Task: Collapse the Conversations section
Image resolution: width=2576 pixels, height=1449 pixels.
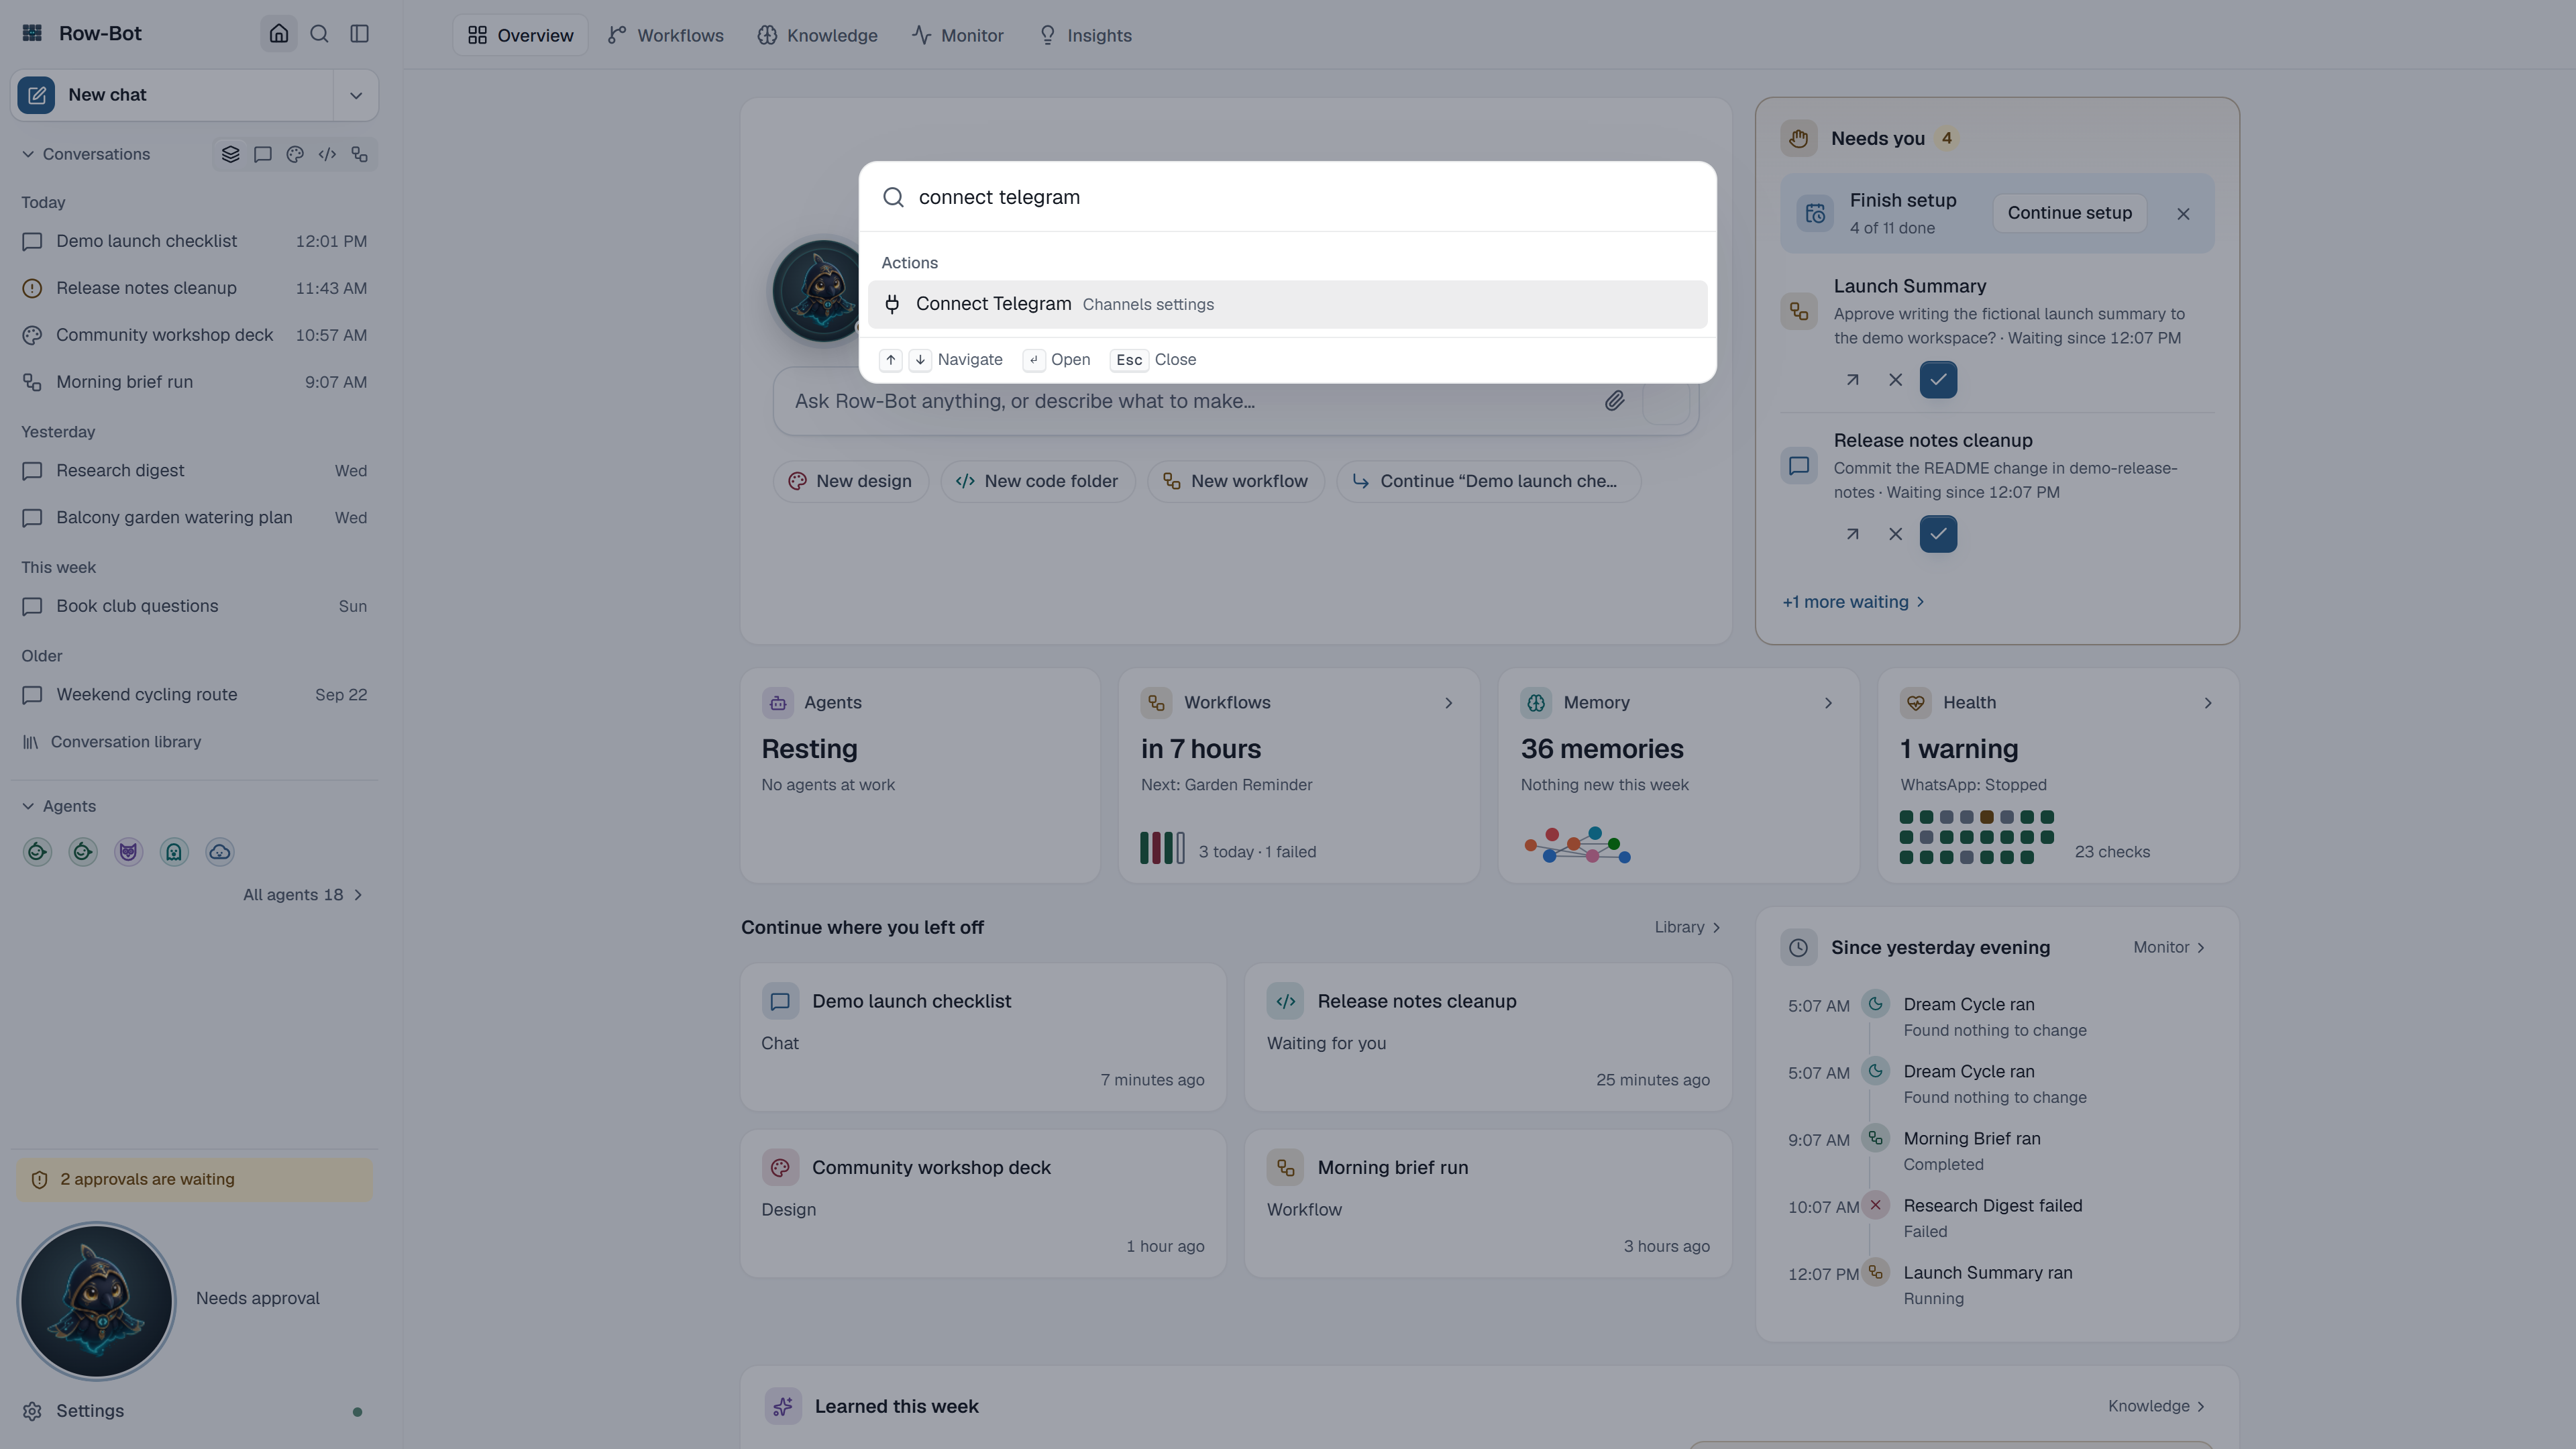Action: point(85,154)
